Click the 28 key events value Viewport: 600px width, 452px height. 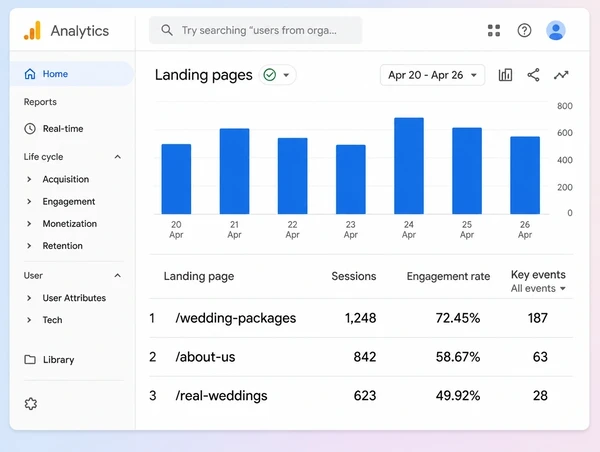(x=540, y=396)
